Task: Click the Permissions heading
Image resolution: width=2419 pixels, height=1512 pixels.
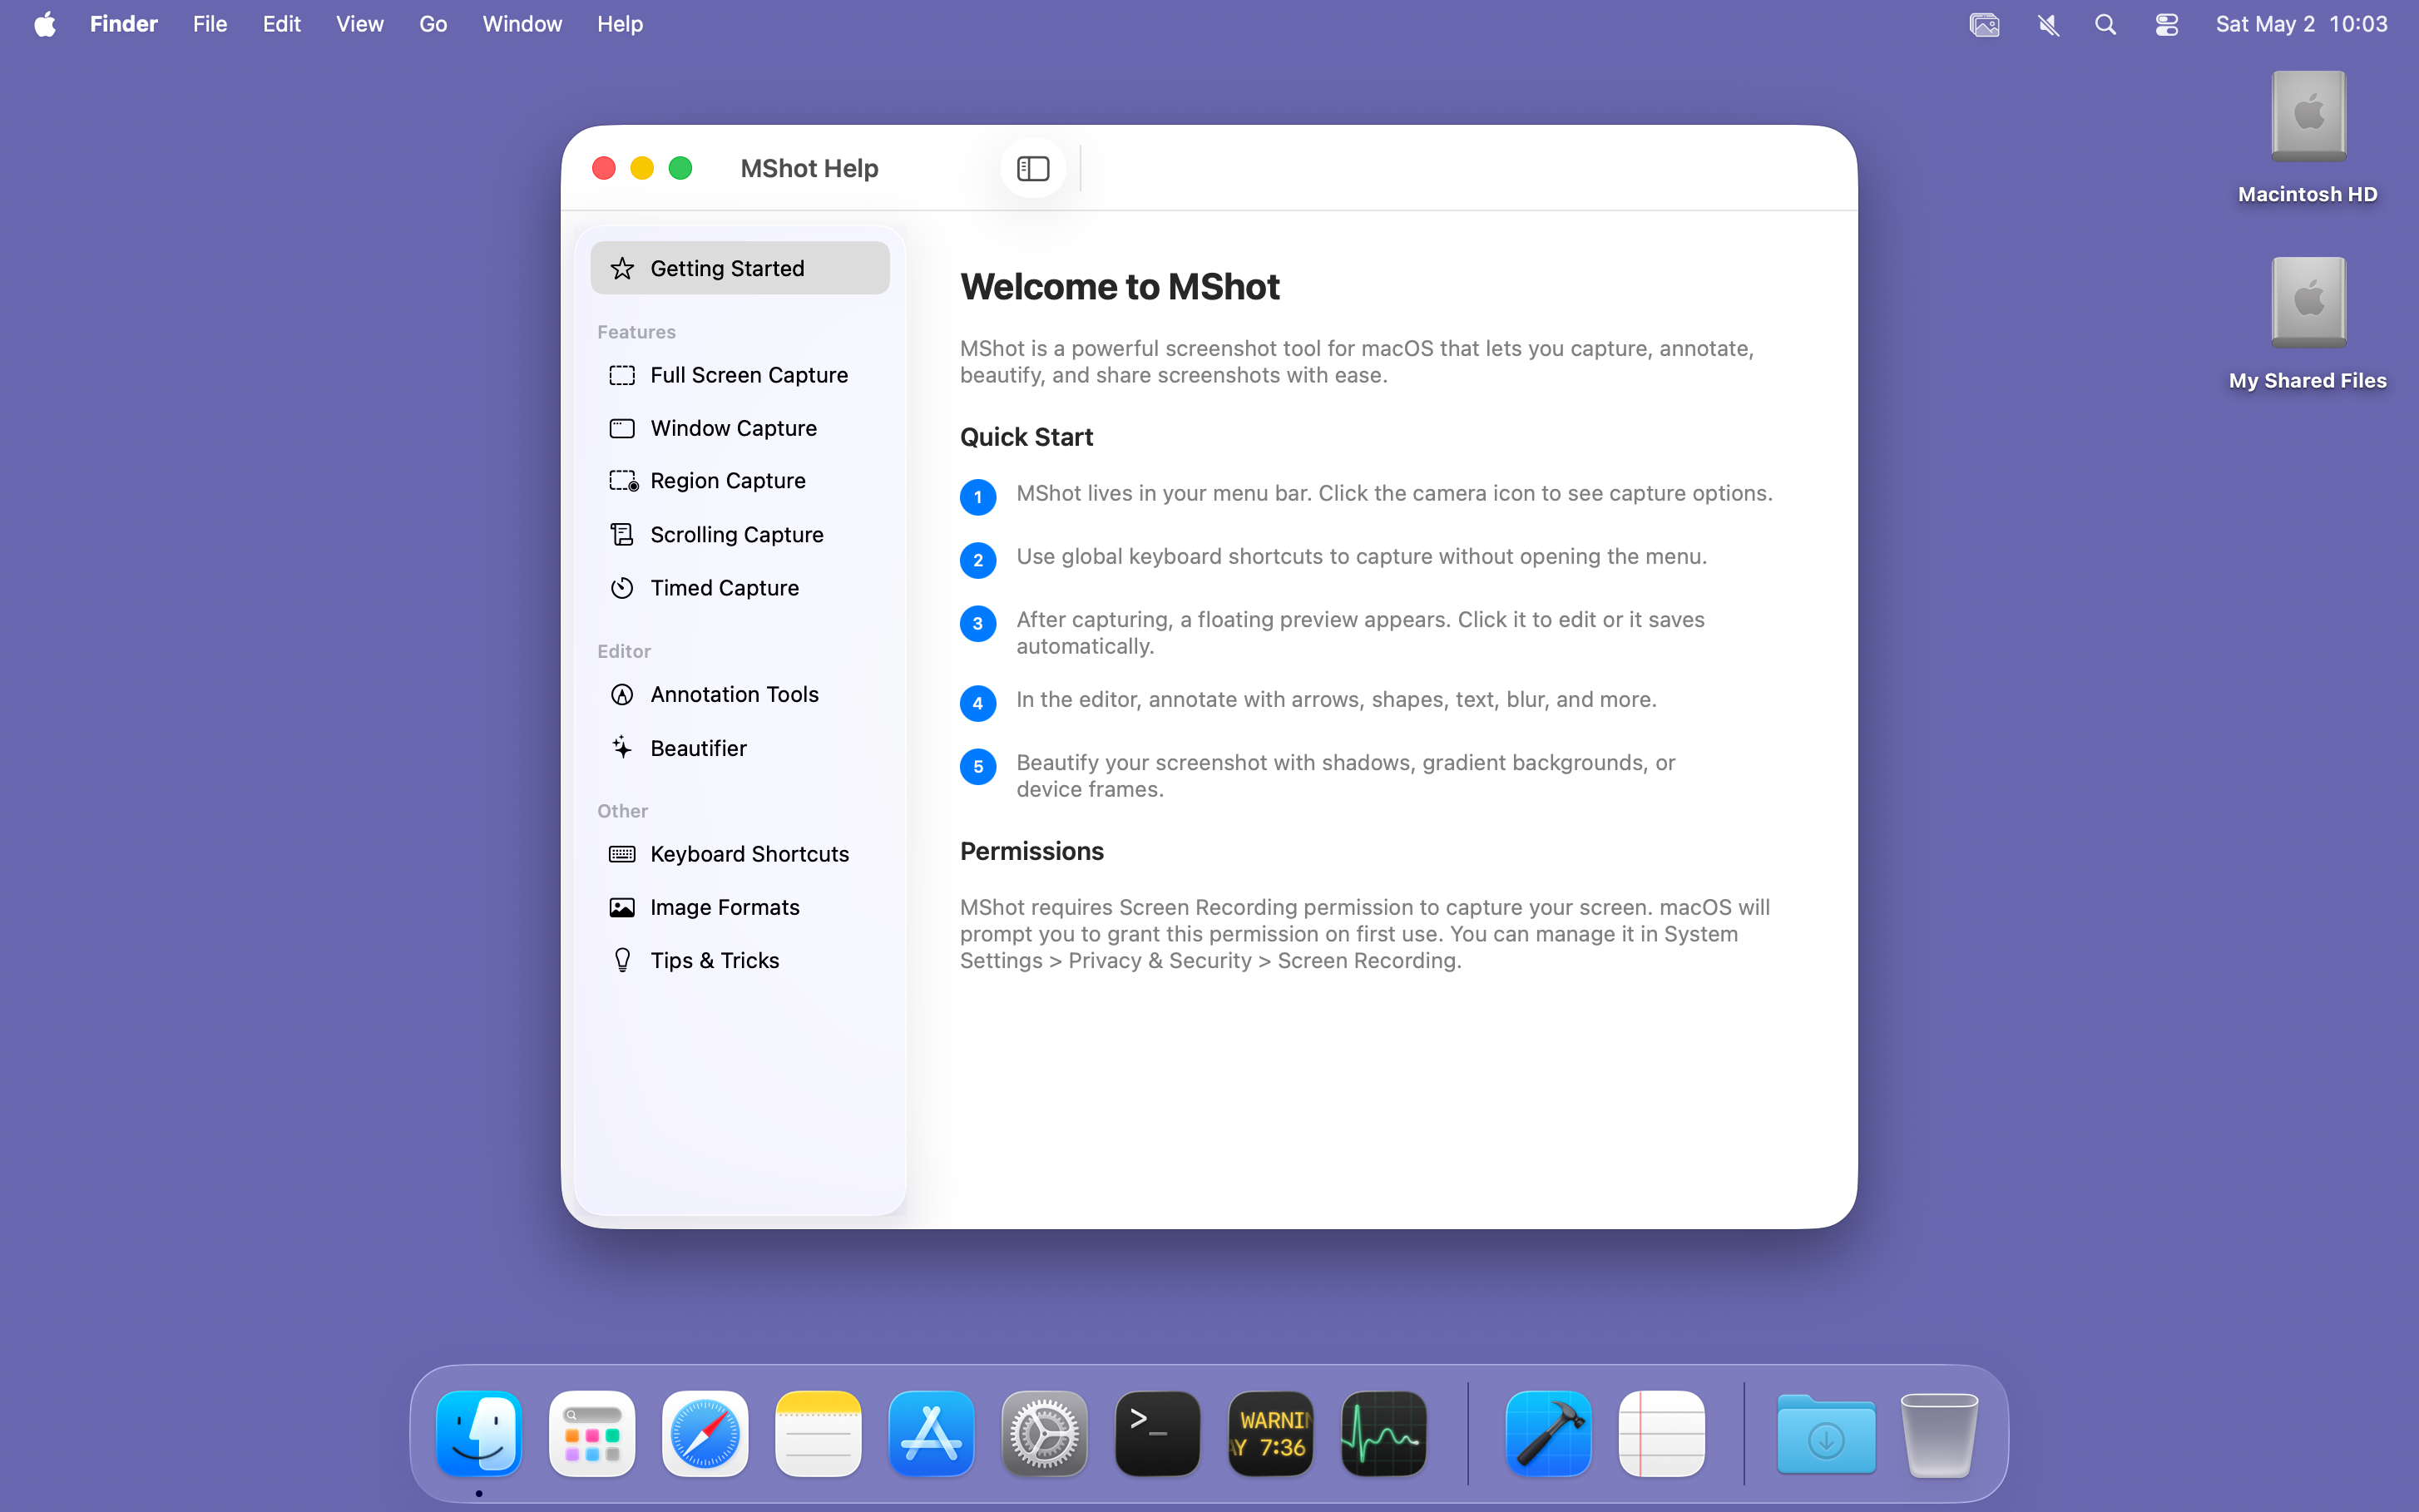Action: point(1031,851)
